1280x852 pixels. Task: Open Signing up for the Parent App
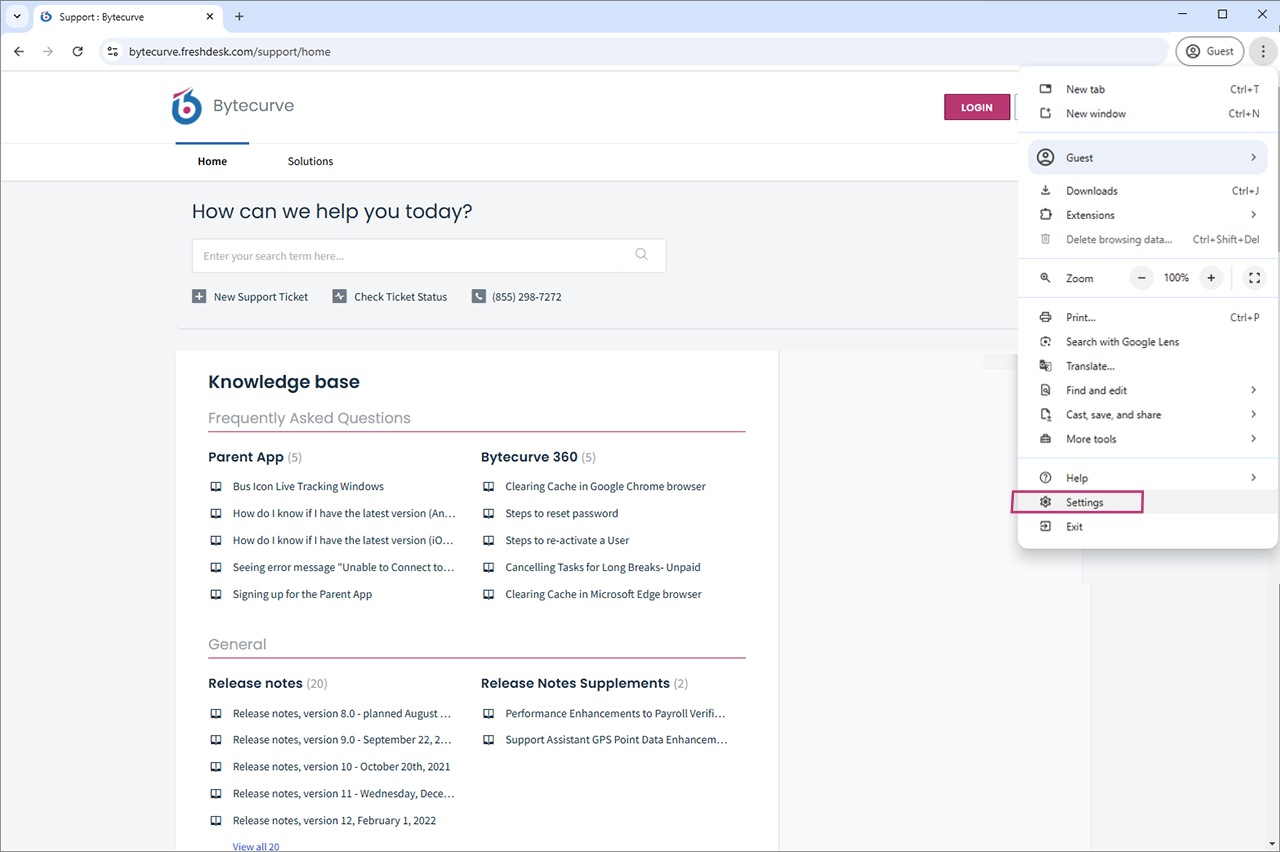(302, 594)
